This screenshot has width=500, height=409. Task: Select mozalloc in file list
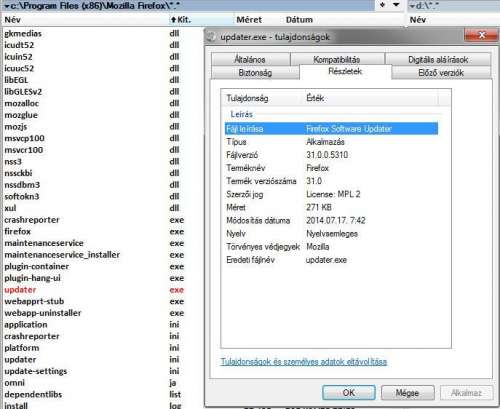pyautogui.click(x=21, y=103)
